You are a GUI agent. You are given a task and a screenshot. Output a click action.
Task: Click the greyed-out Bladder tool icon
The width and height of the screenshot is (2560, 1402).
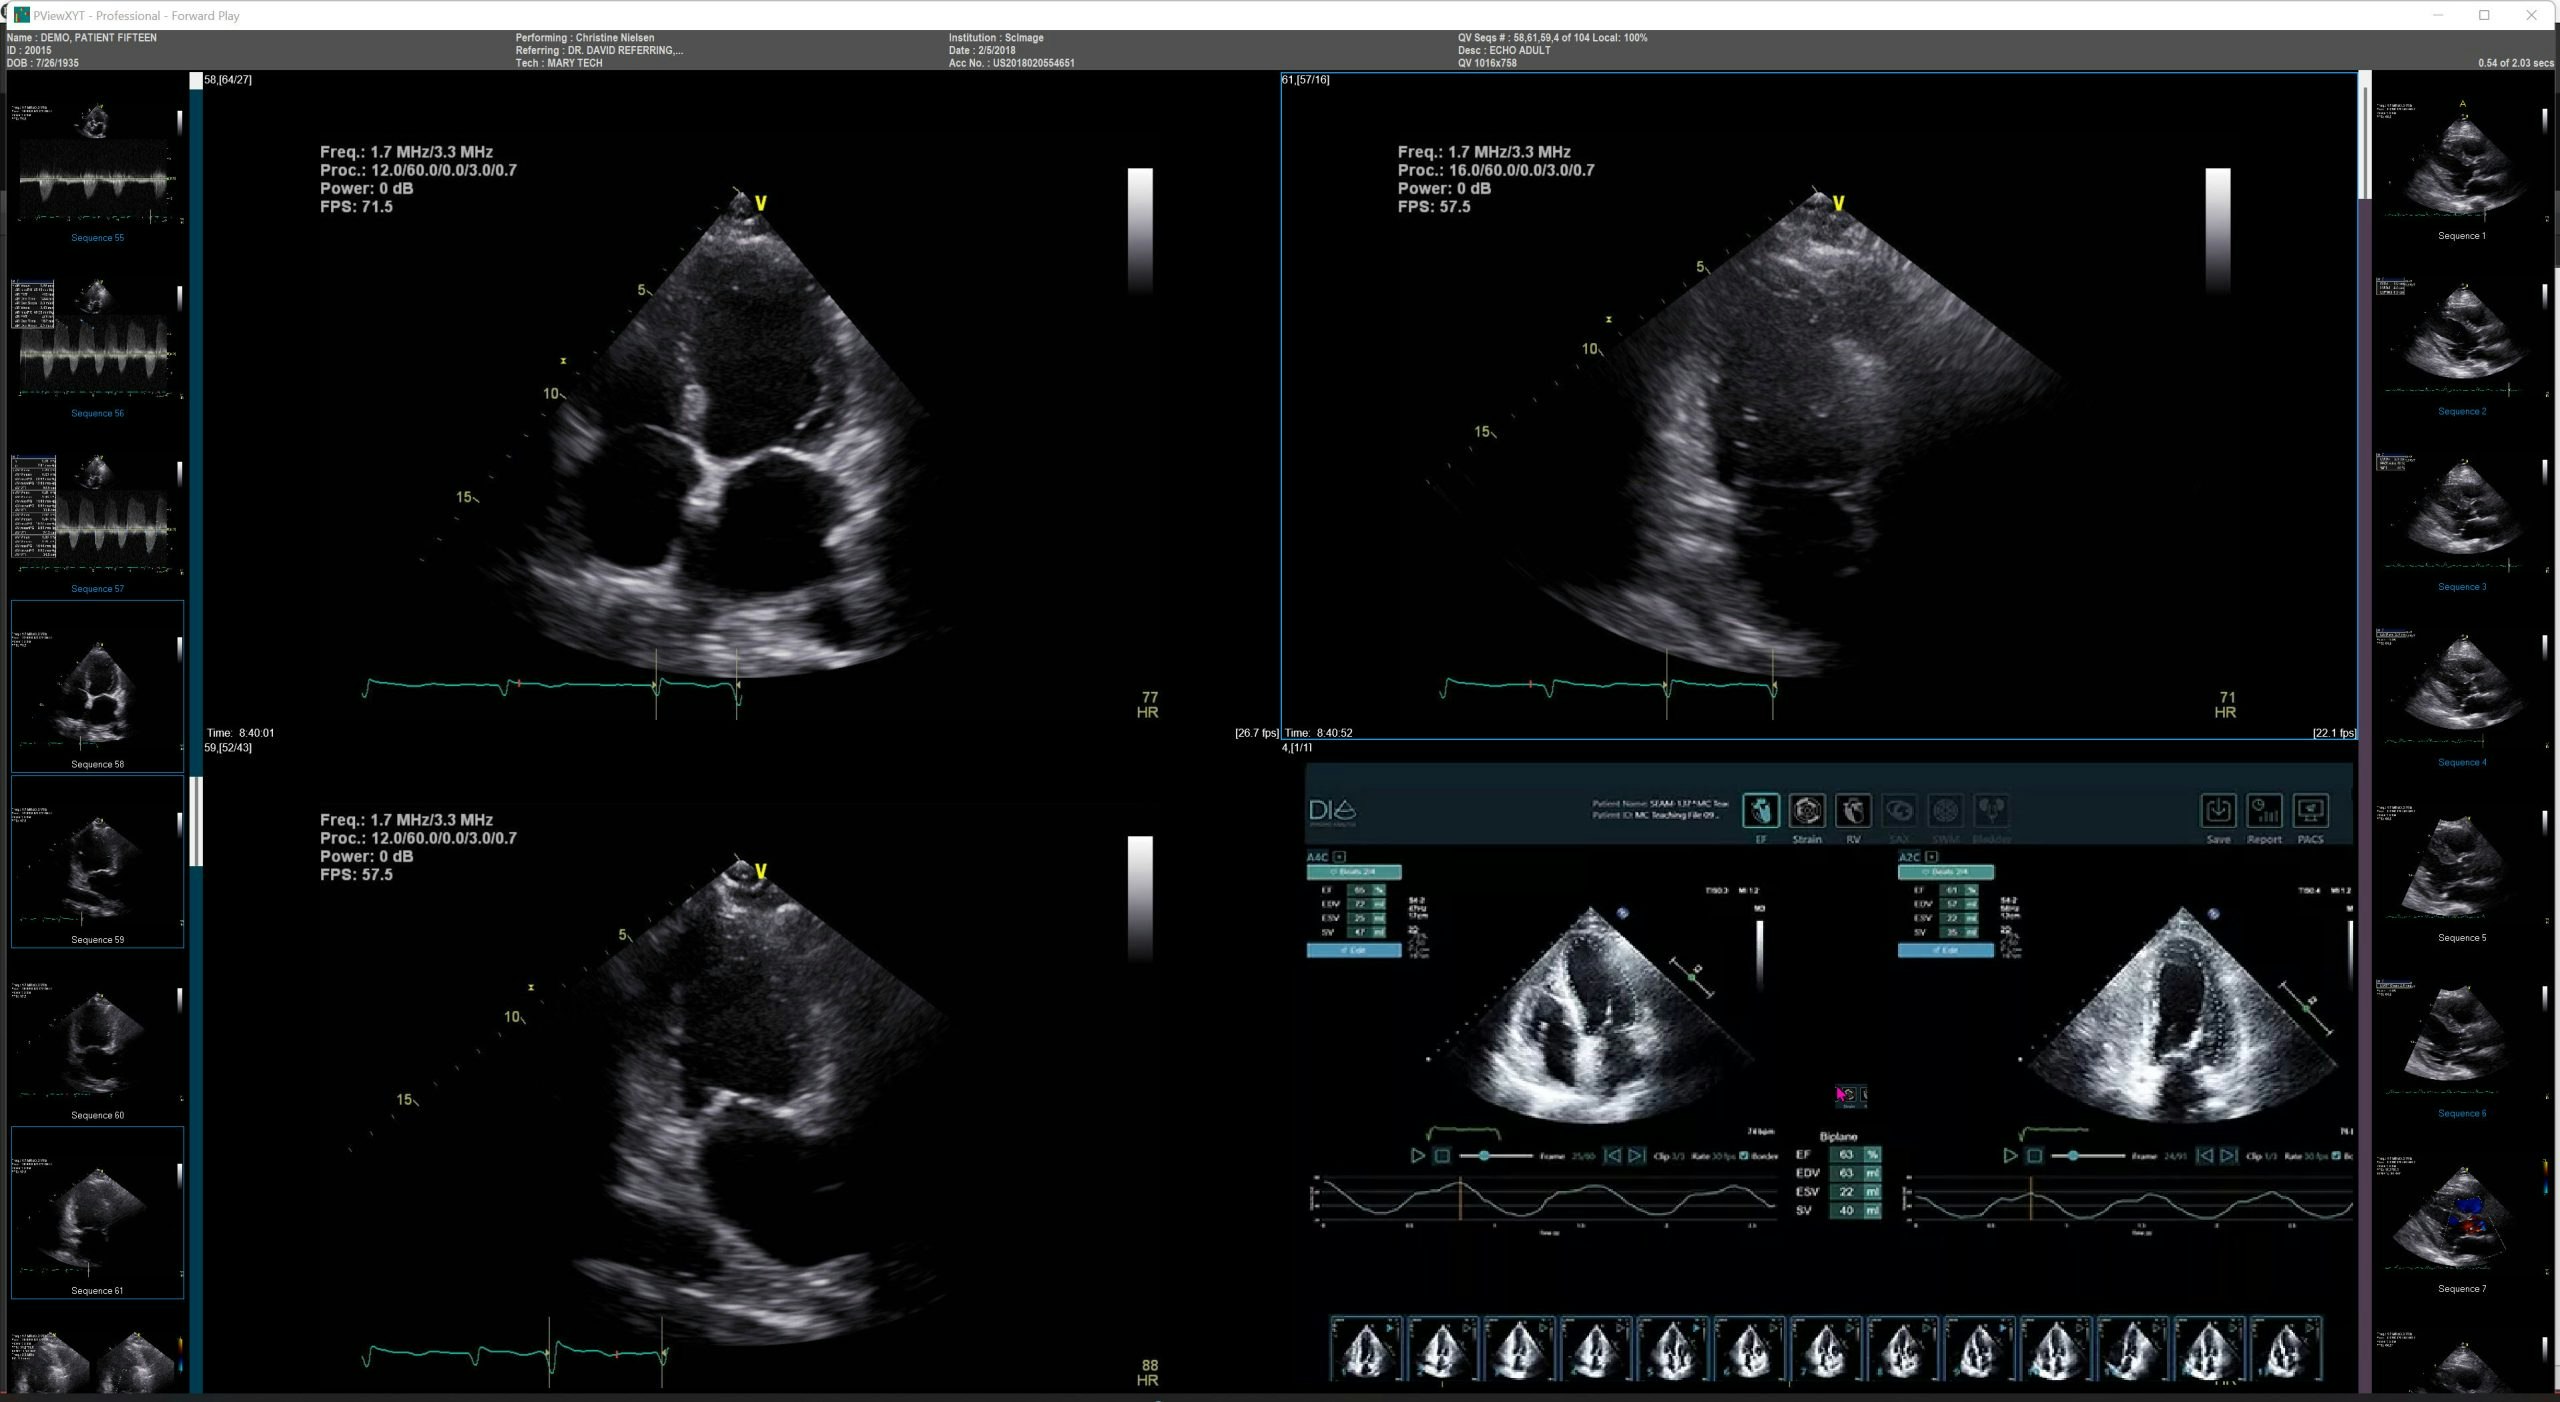1991,810
